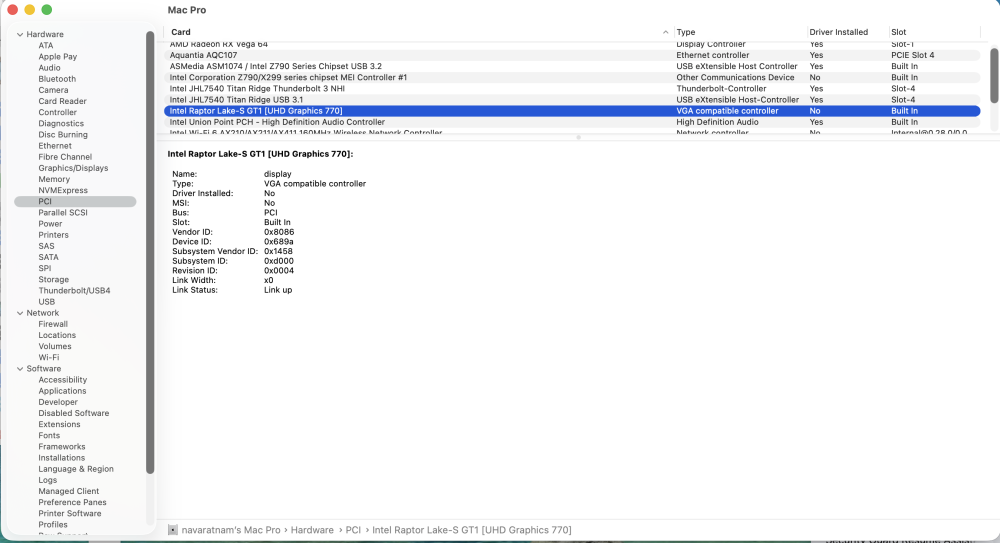
Task: Open Wi-Fi under Network
Action: pyautogui.click(x=48, y=358)
